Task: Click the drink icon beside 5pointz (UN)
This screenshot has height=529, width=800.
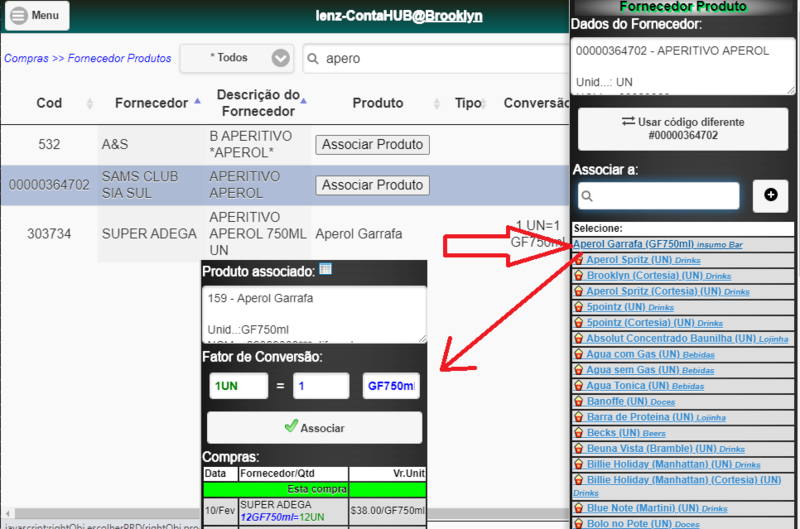Action: 579,307
